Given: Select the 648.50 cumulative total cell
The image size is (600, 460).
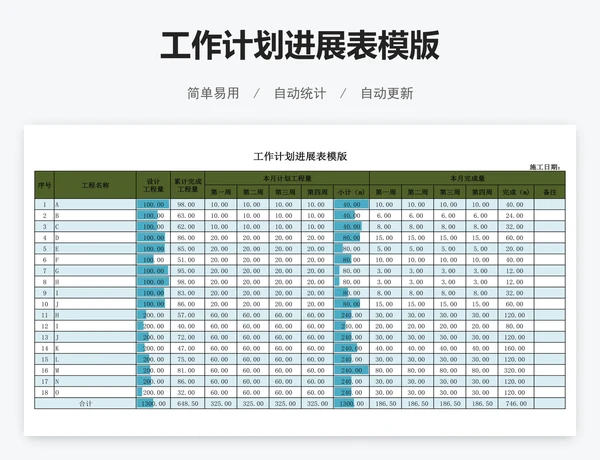Looking at the screenshot, I should pyautogui.click(x=186, y=404).
